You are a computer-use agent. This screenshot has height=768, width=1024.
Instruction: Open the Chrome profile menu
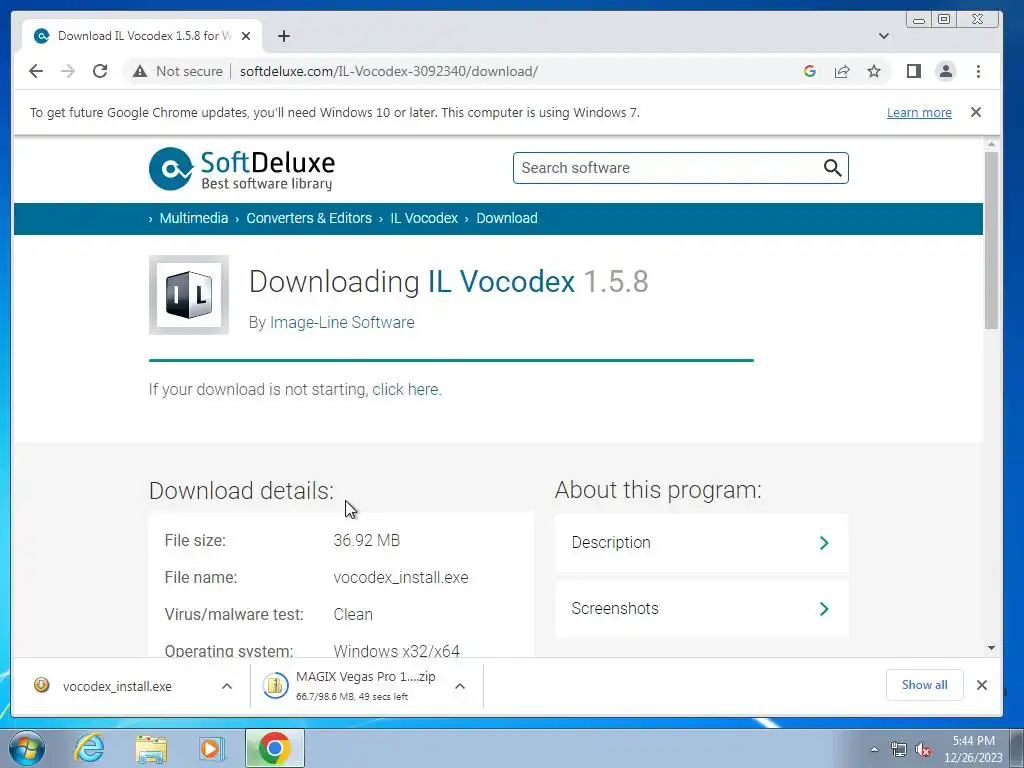pos(946,71)
